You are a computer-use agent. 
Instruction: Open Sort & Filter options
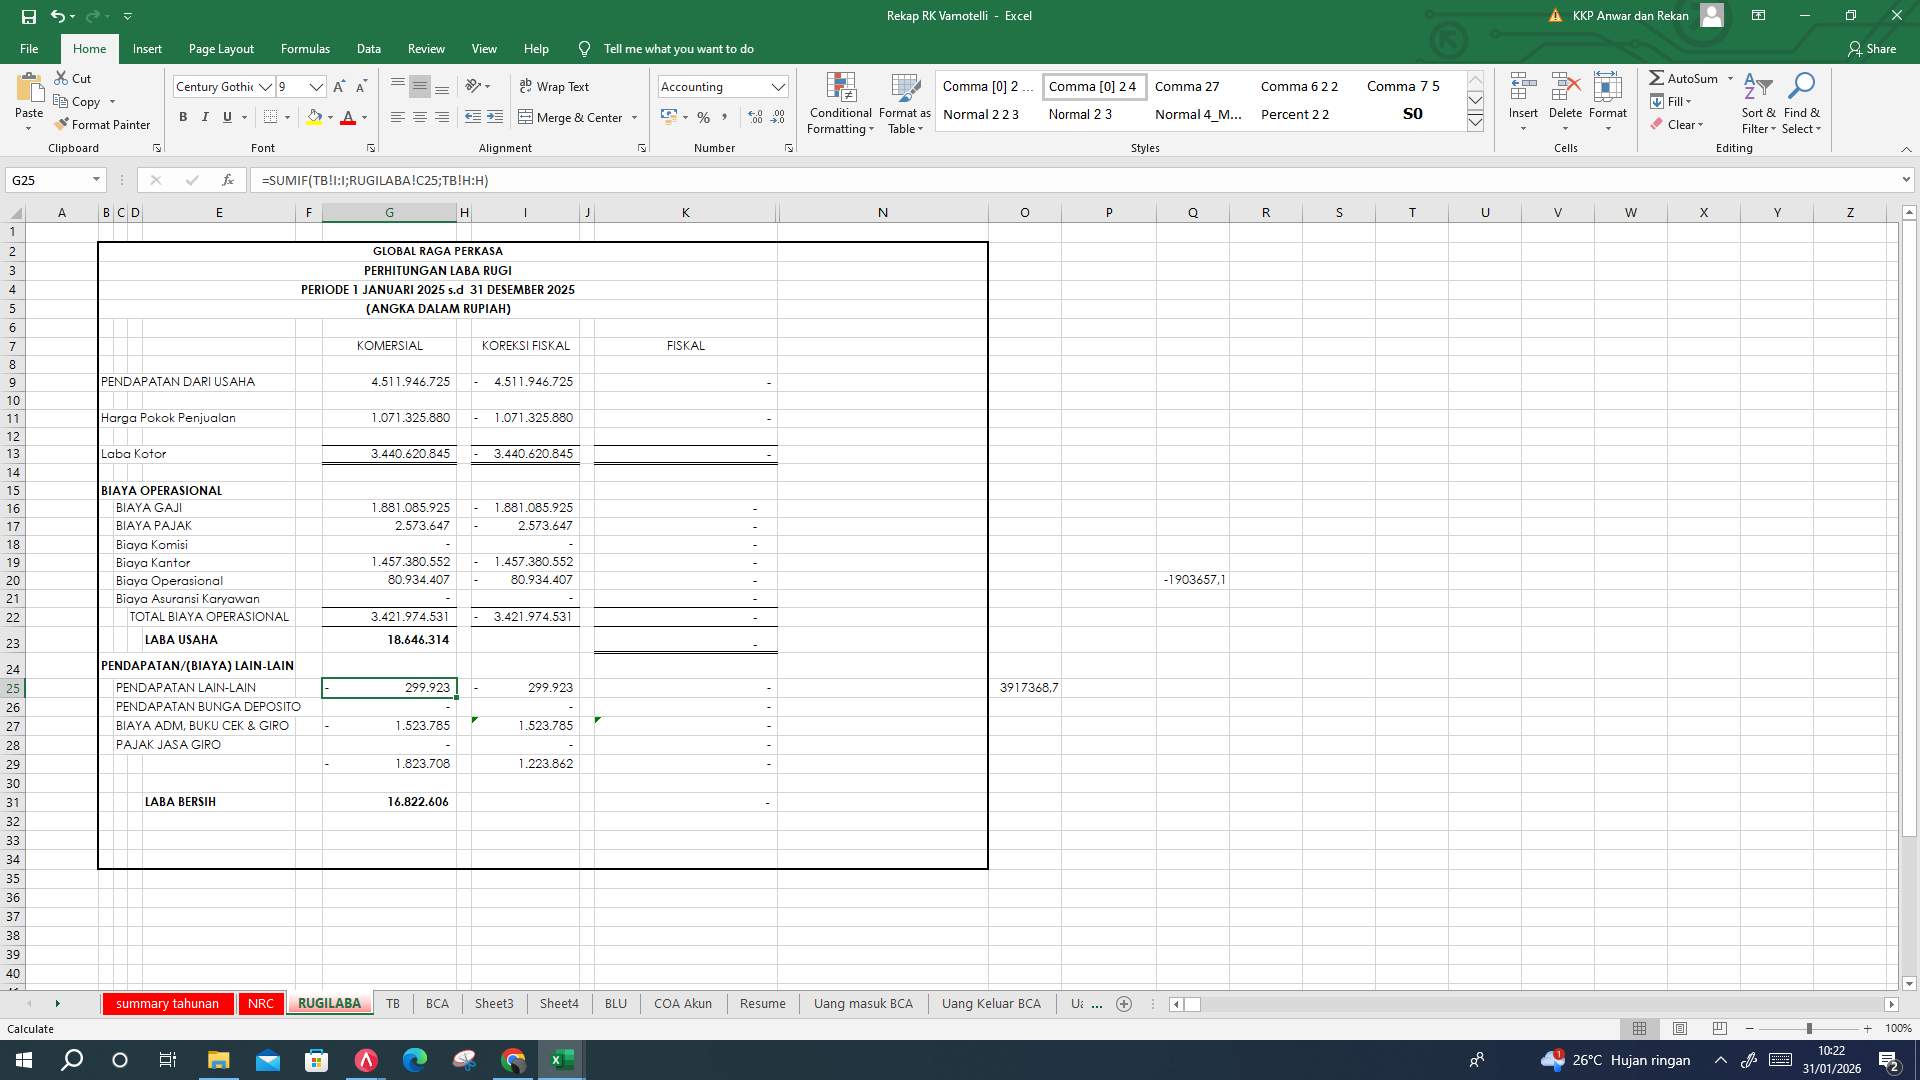[1757, 103]
